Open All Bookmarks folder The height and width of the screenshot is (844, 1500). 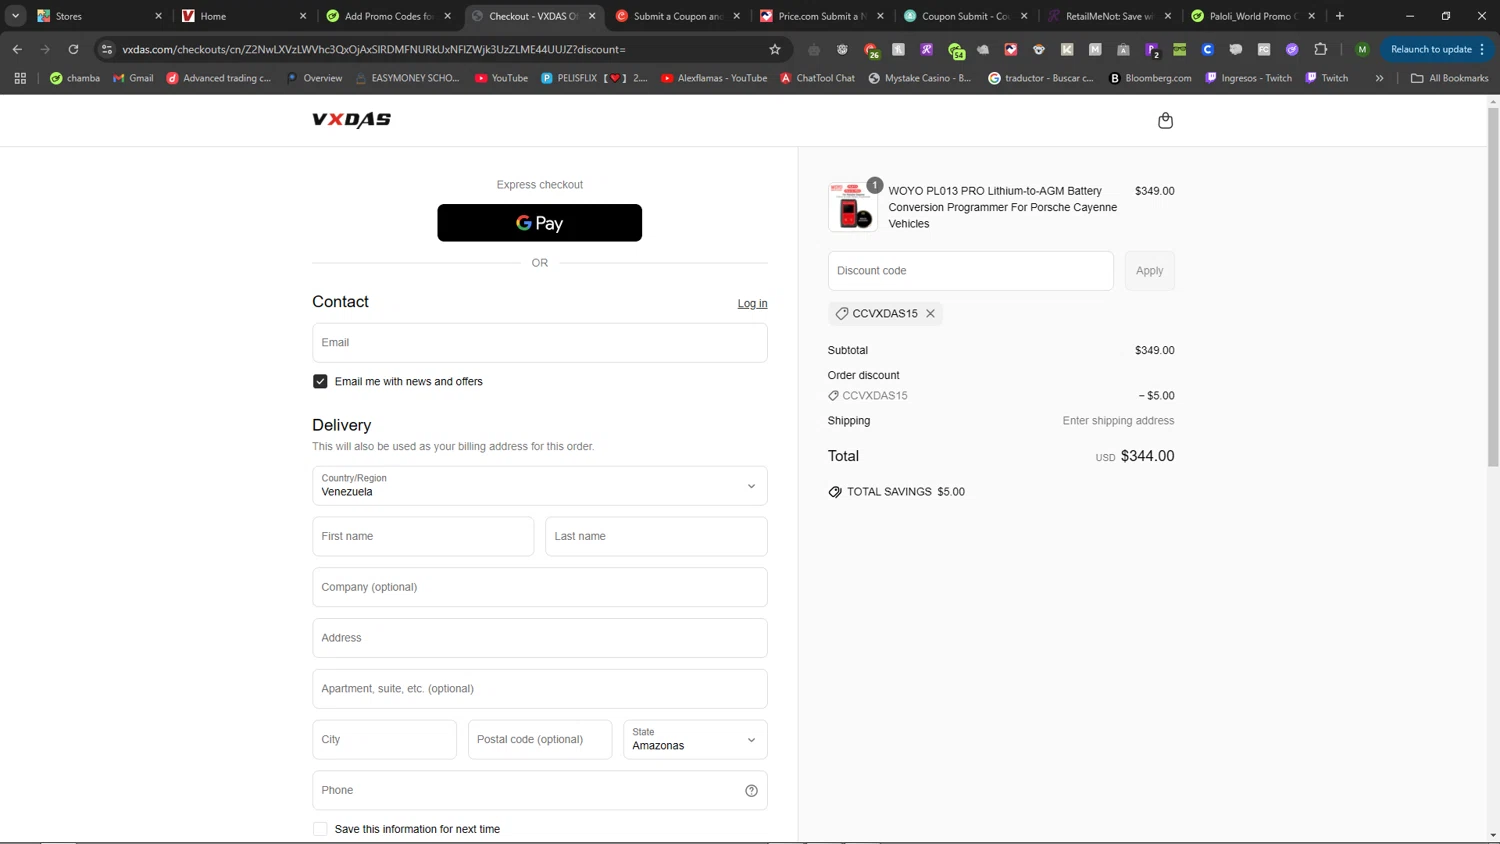point(1449,78)
